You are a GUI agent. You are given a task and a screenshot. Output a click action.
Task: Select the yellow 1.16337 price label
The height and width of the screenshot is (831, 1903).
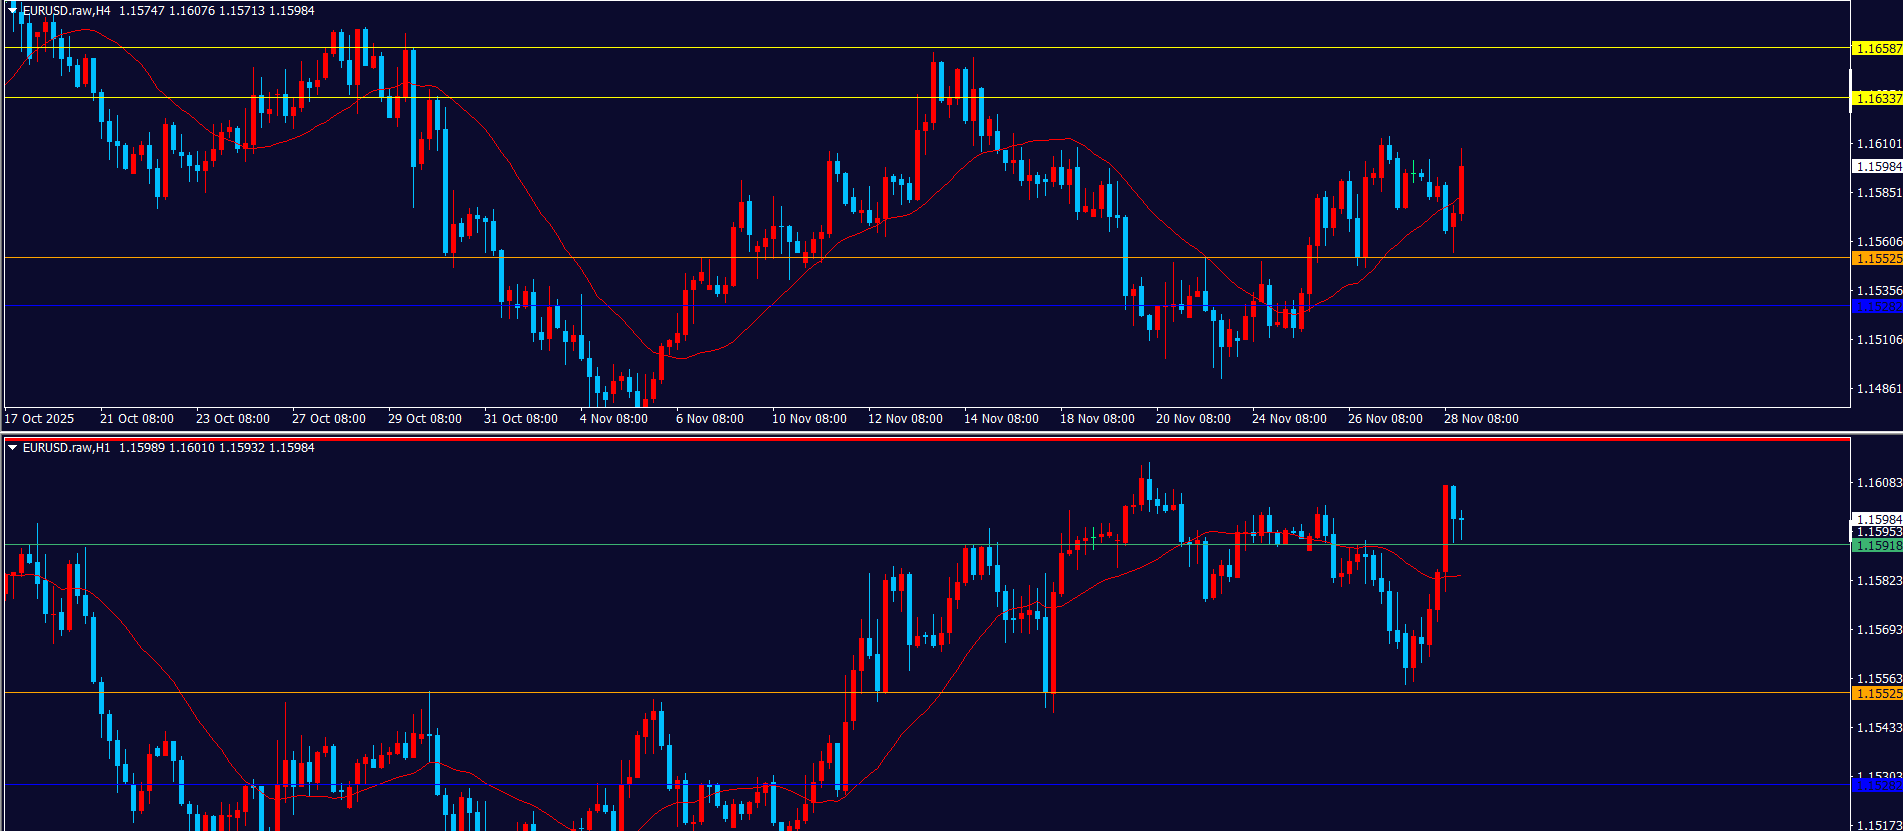pos(1877,98)
